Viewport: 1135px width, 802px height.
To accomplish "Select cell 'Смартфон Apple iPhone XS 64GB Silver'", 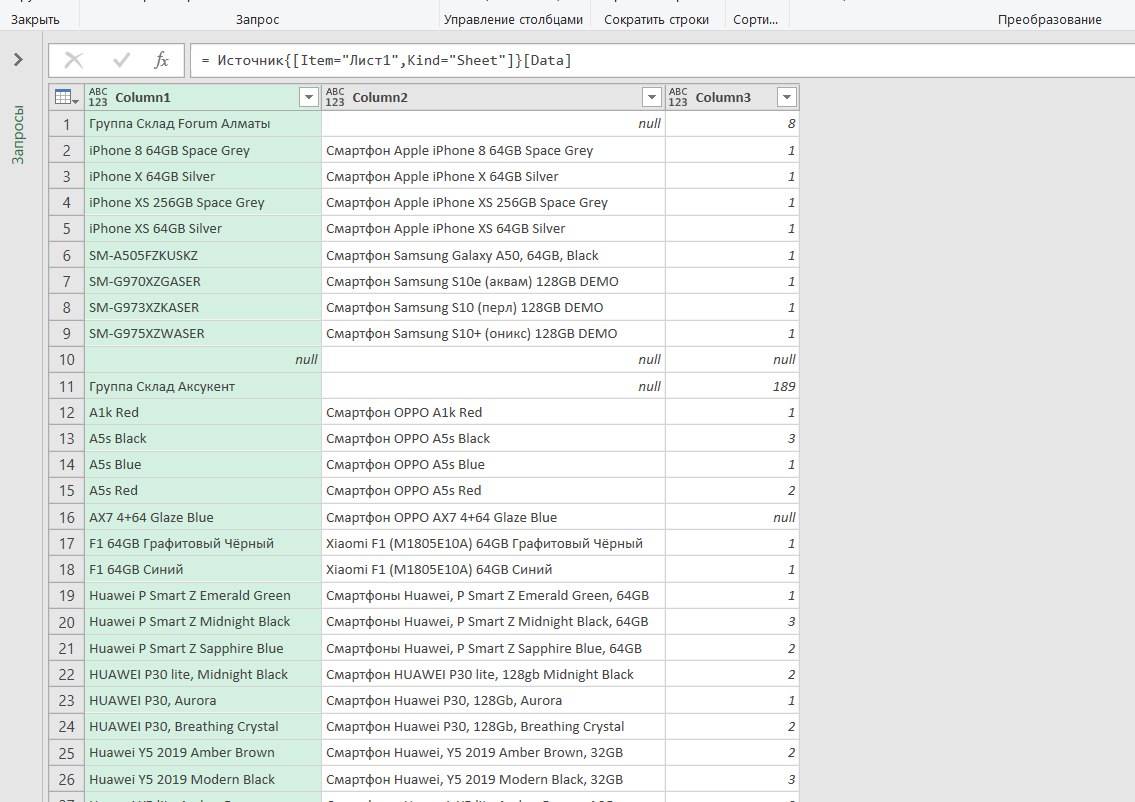I will pos(493,229).
